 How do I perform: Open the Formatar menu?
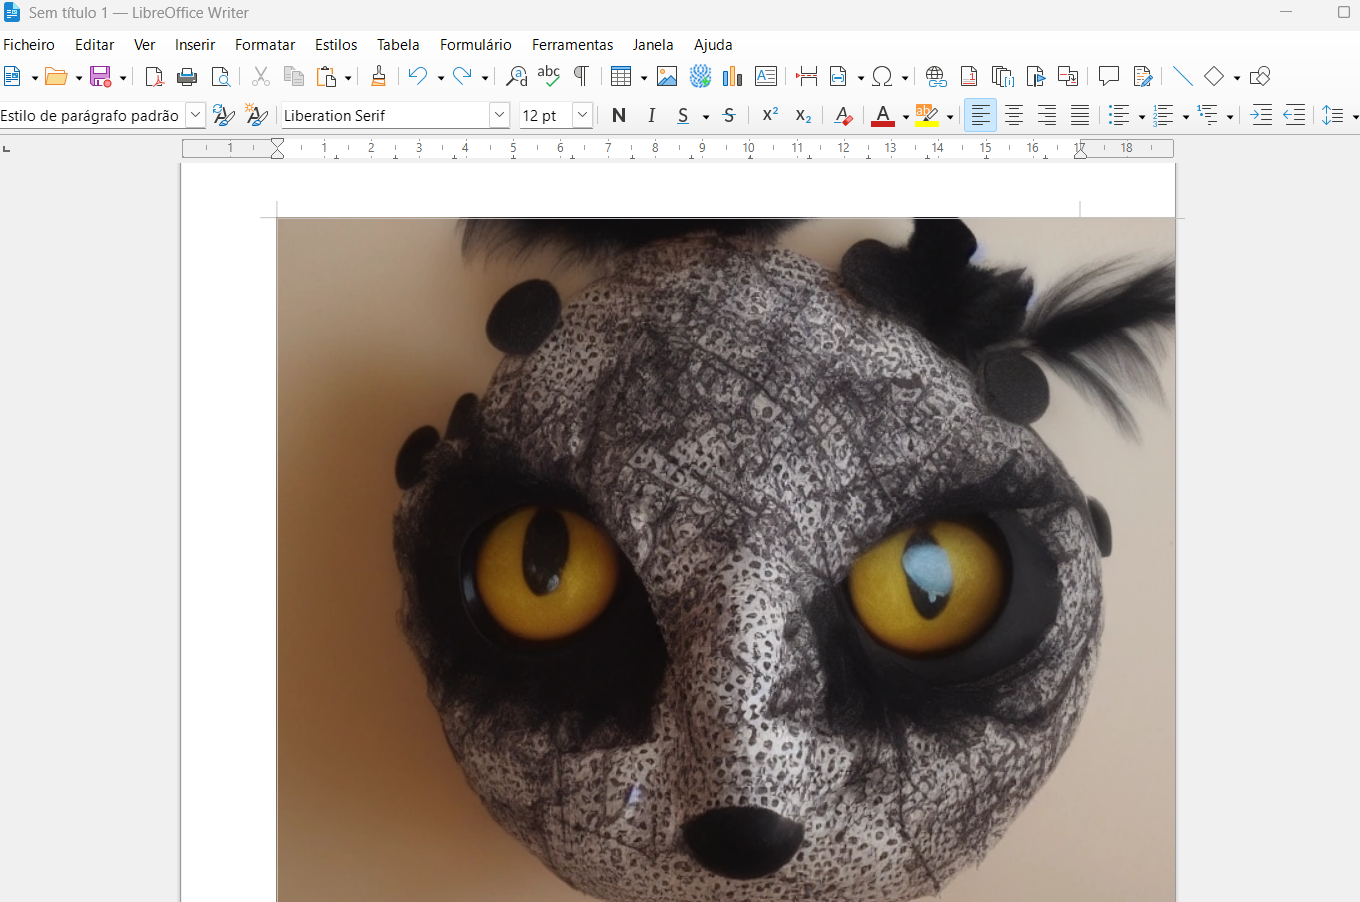pyautogui.click(x=265, y=45)
